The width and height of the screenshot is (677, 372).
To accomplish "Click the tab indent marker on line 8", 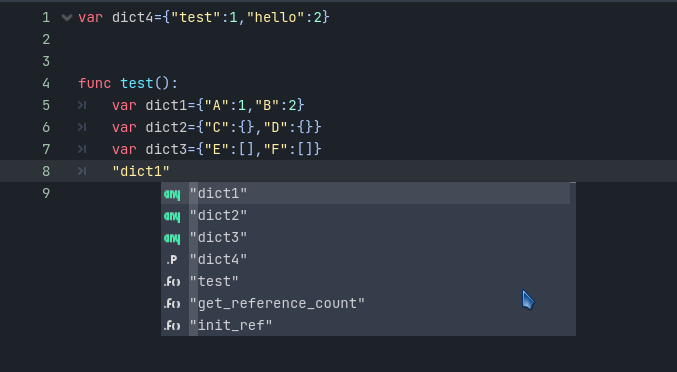I will click(x=82, y=171).
